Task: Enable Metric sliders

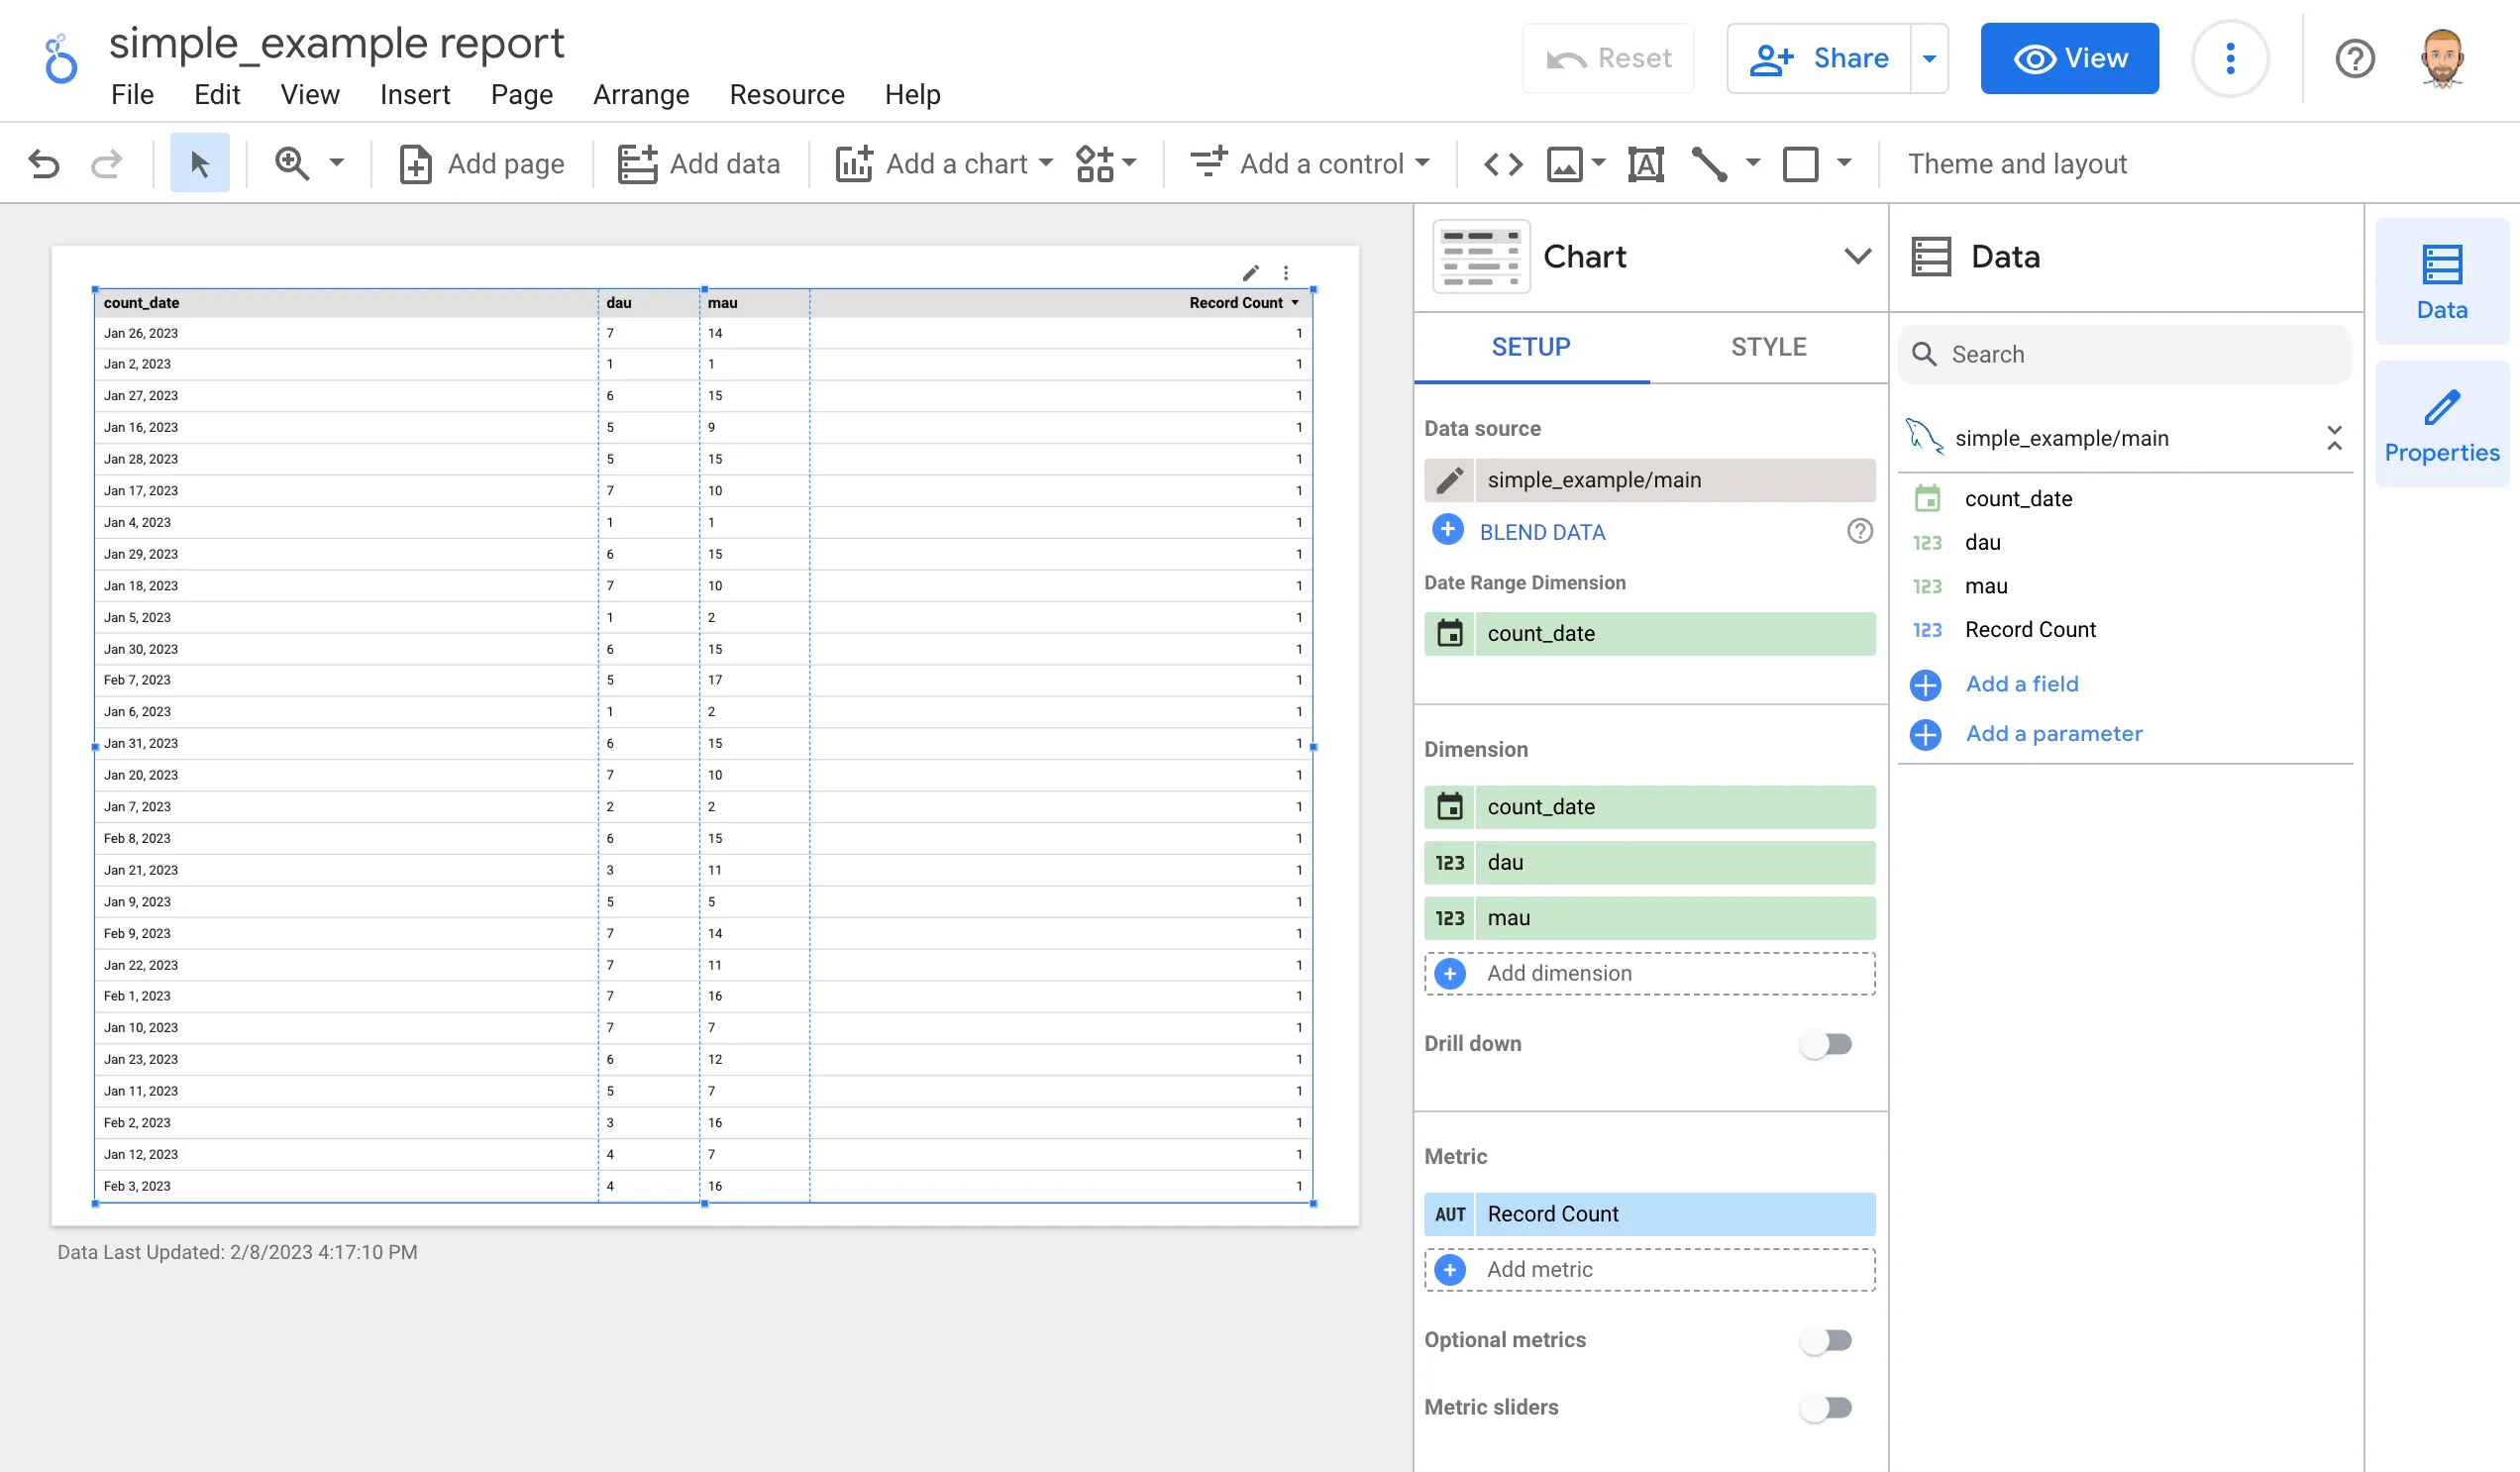Action: point(1827,1407)
